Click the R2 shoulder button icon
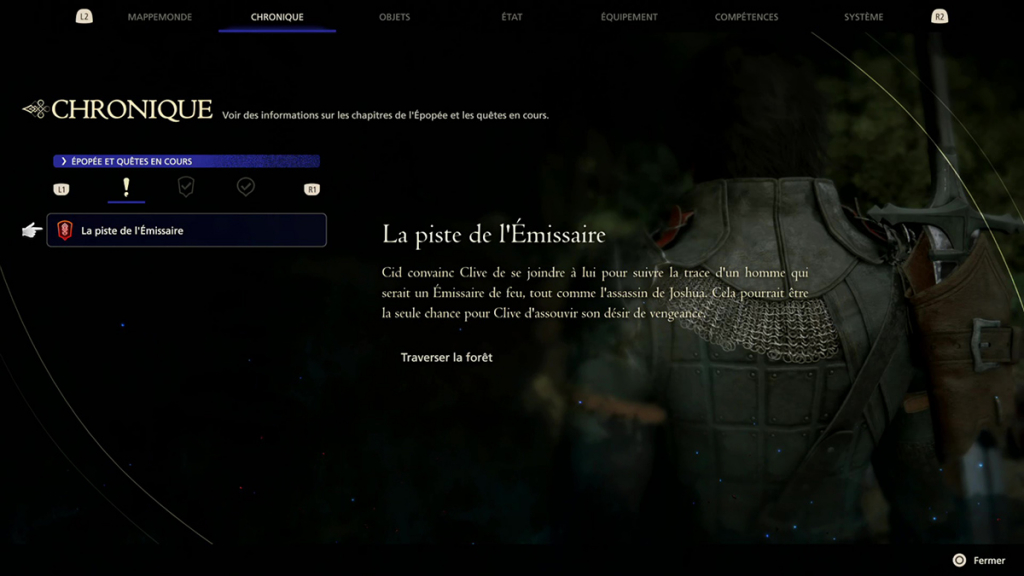 (x=939, y=16)
